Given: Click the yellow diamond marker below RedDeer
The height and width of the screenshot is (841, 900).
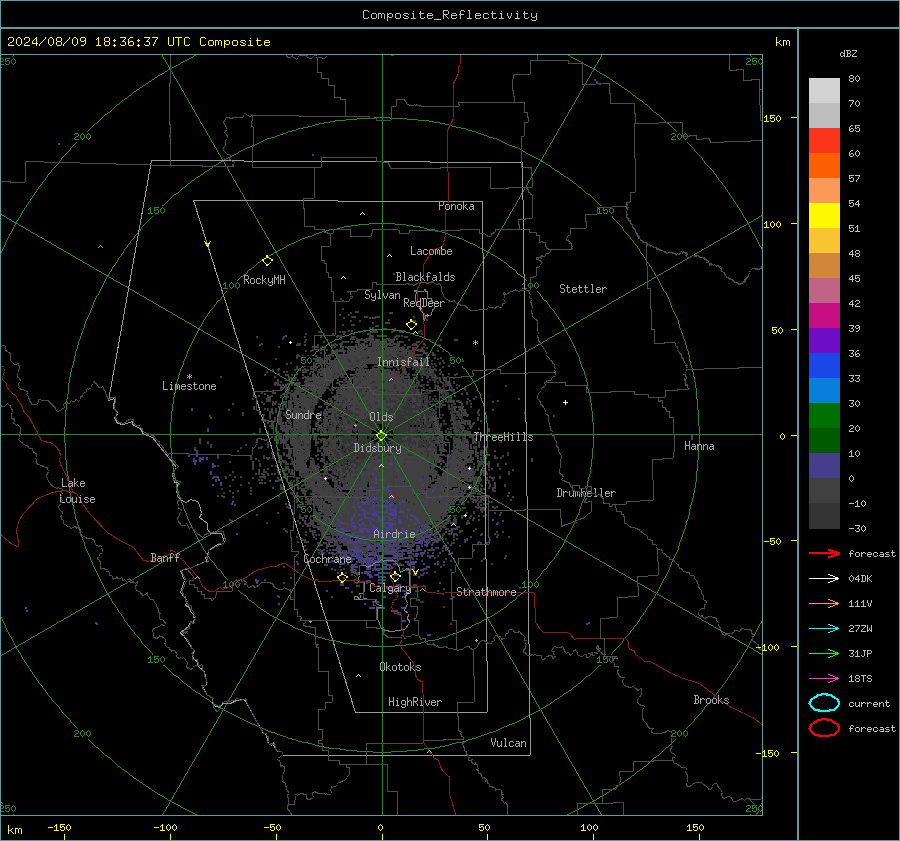Looking at the screenshot, I should (412, 325).
